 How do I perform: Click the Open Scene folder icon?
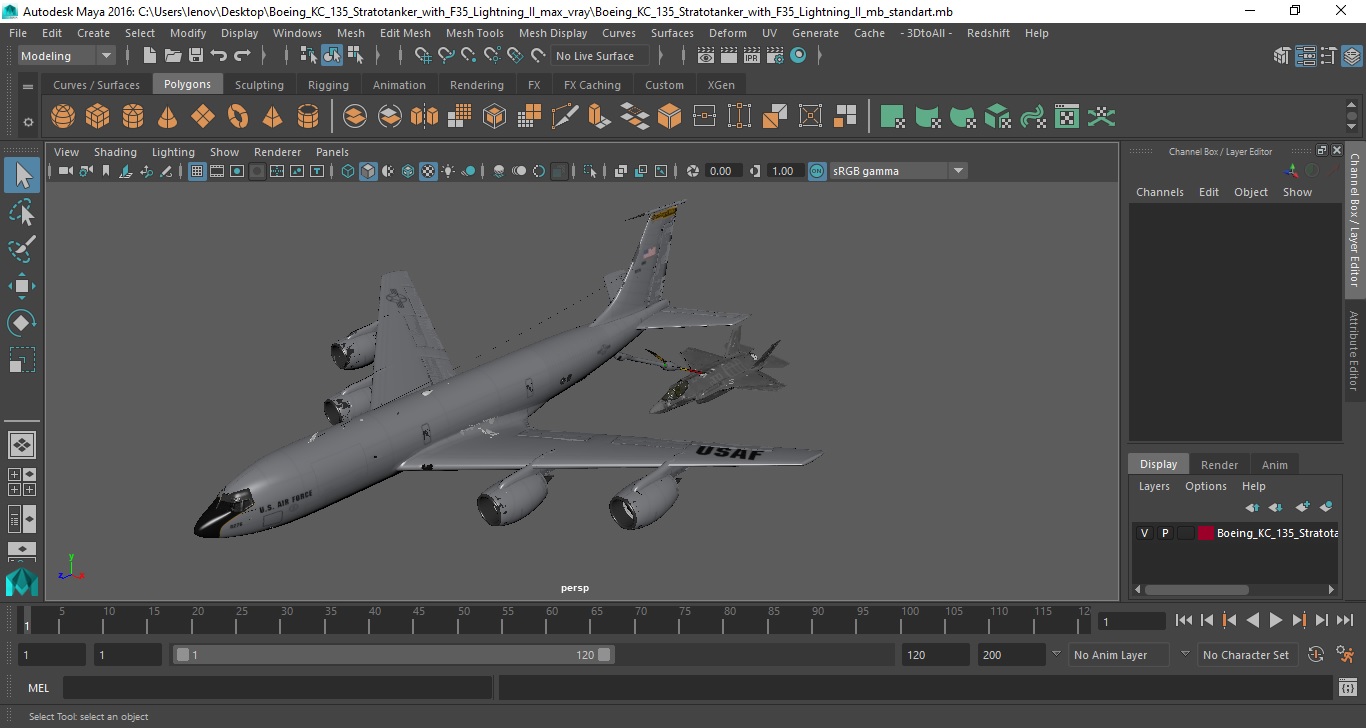172,56
